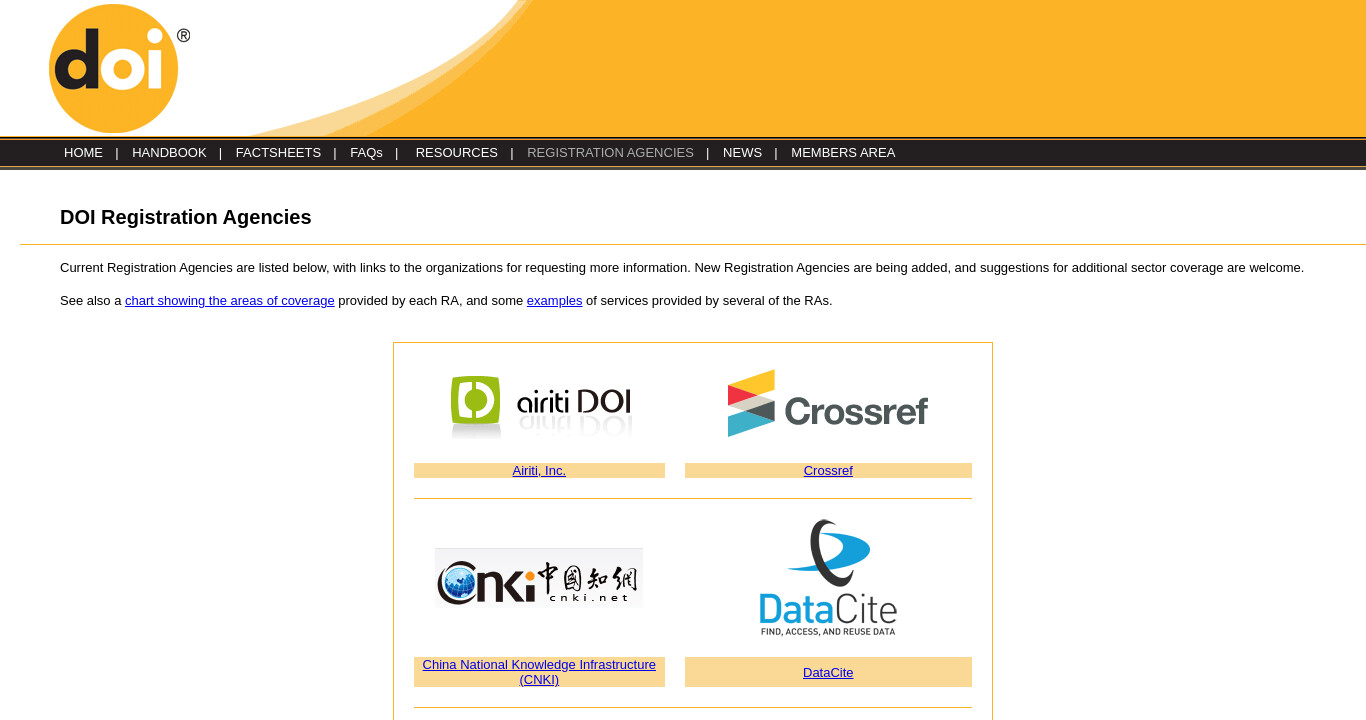Open the NEWS menu item
This screenshot has height=720, width=1366.
tap(742, 153)
